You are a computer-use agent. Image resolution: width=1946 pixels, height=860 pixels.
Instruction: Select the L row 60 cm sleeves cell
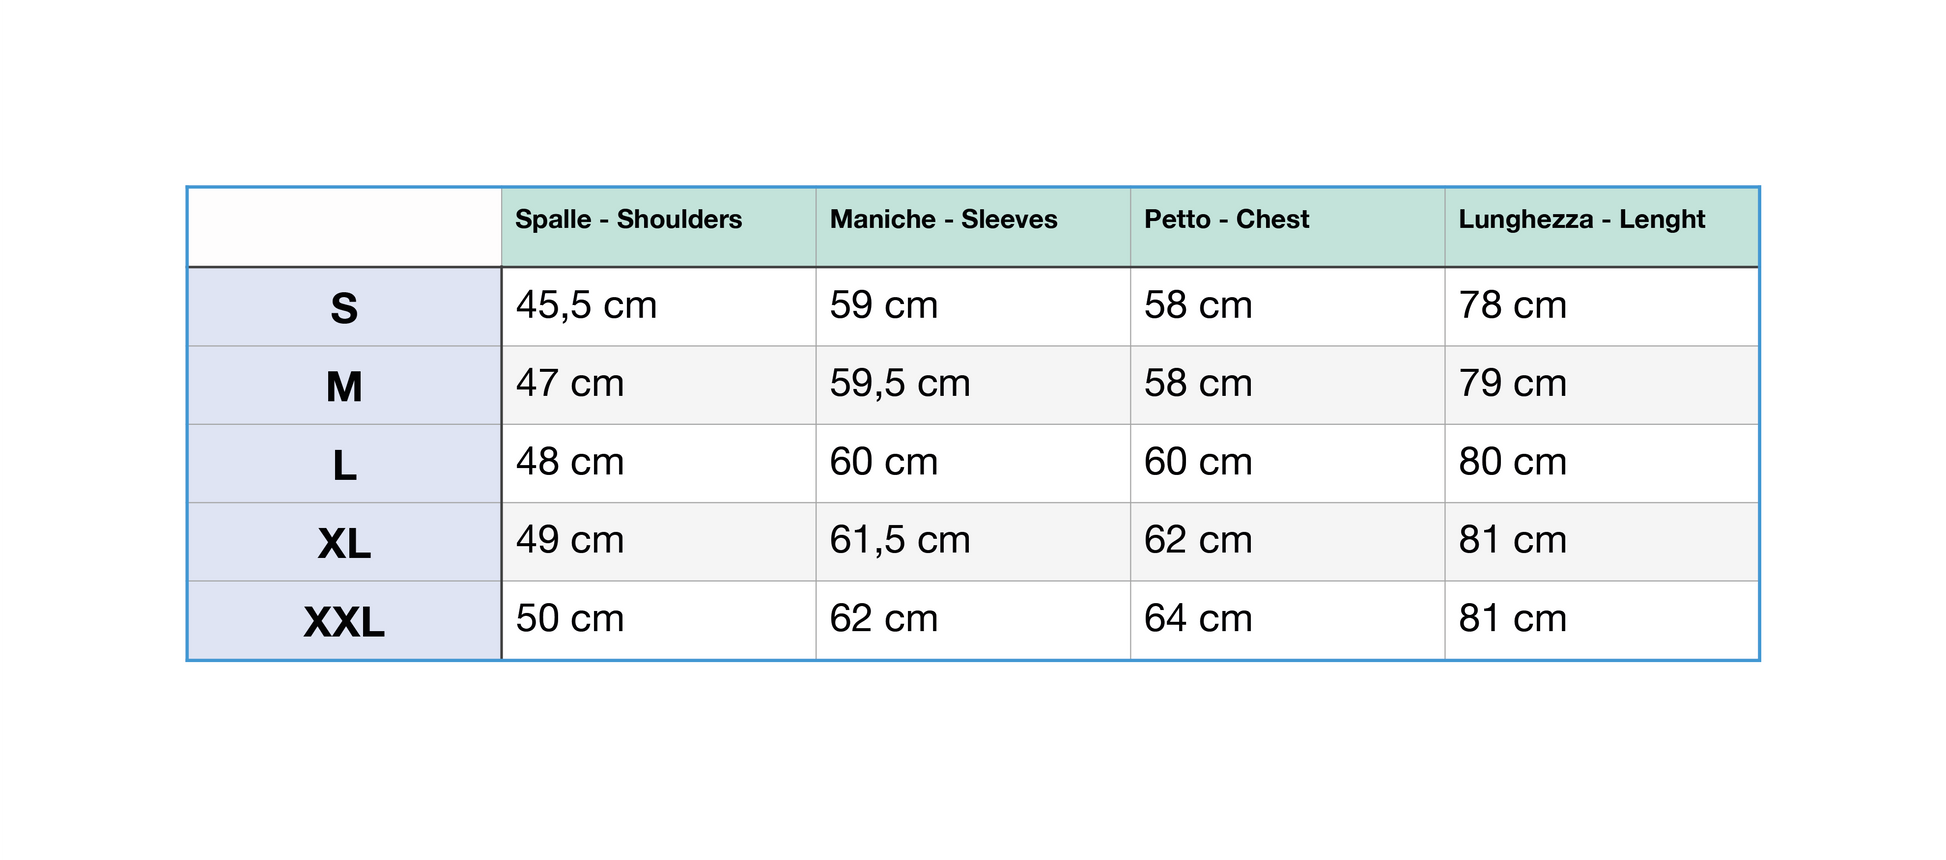(884, 463)
